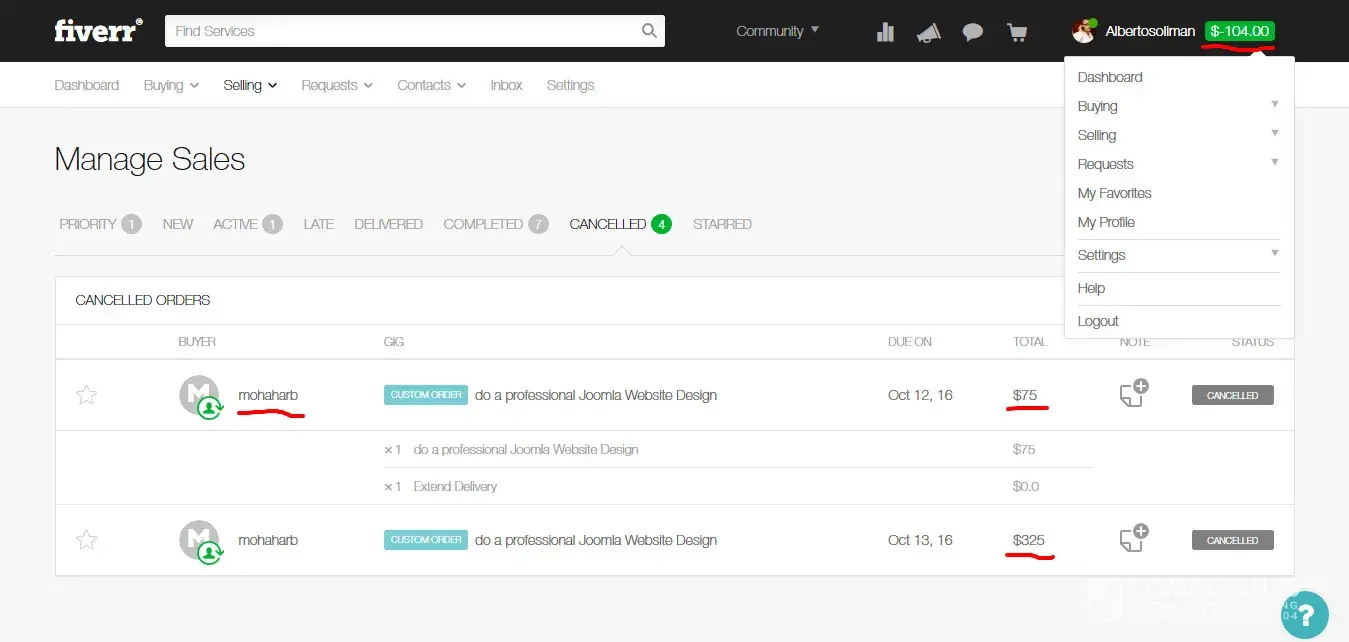Image resolution: width=1349 pixels, height=642 pixels.
Task: Click the Find Services search field
Action: click(x=400, y=31)
